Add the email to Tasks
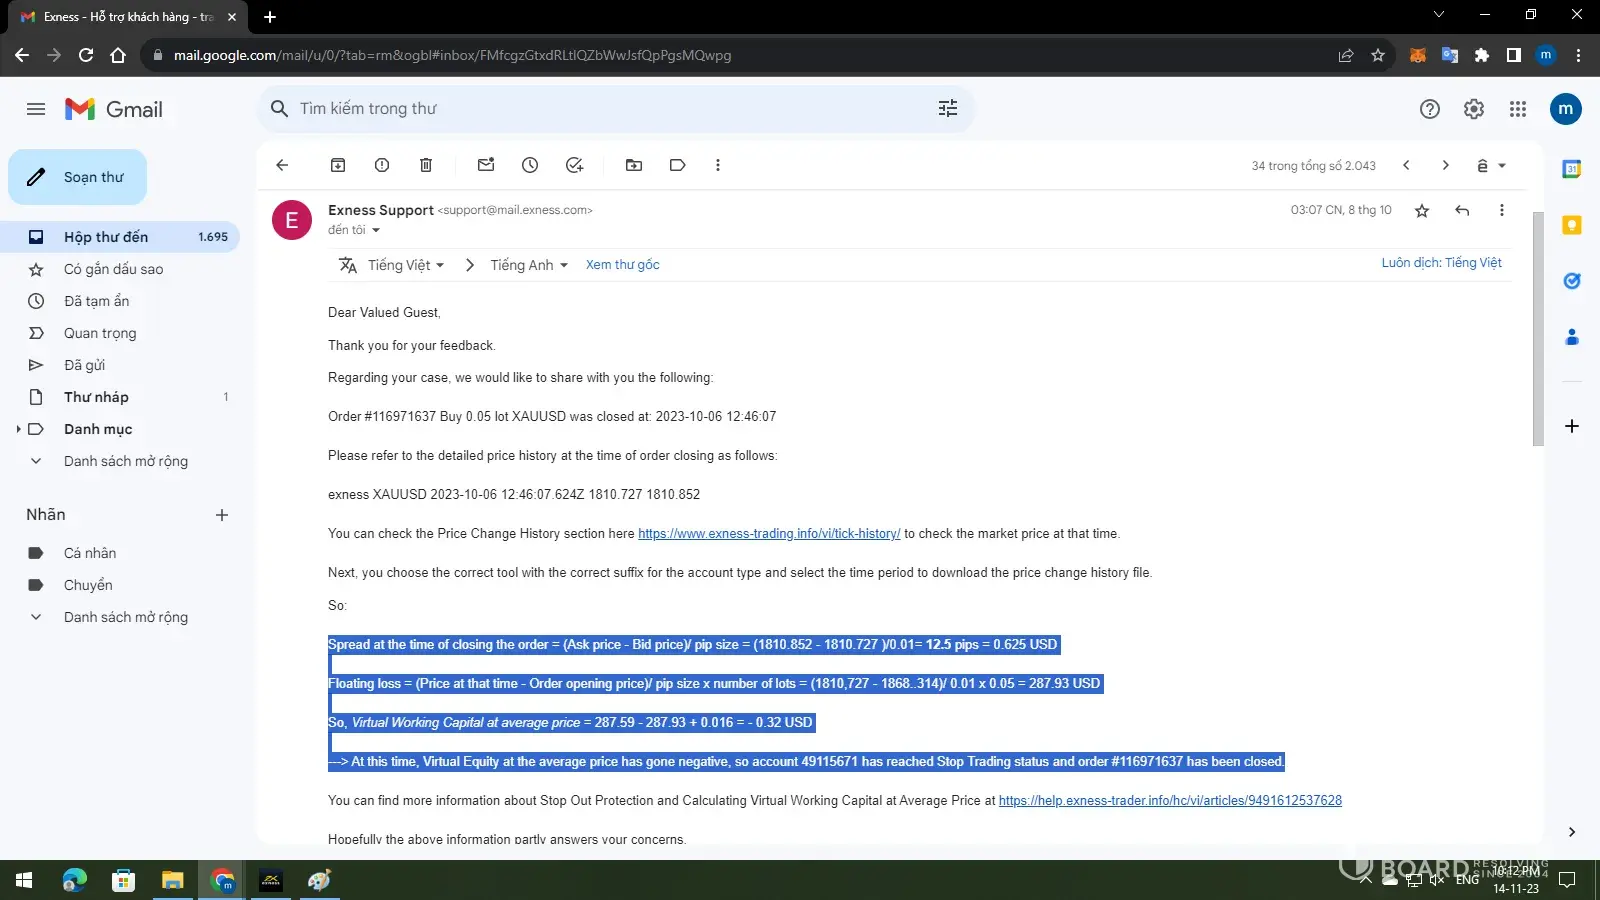1600x900 pixels. pyautogui.click(x=574, y=165)
